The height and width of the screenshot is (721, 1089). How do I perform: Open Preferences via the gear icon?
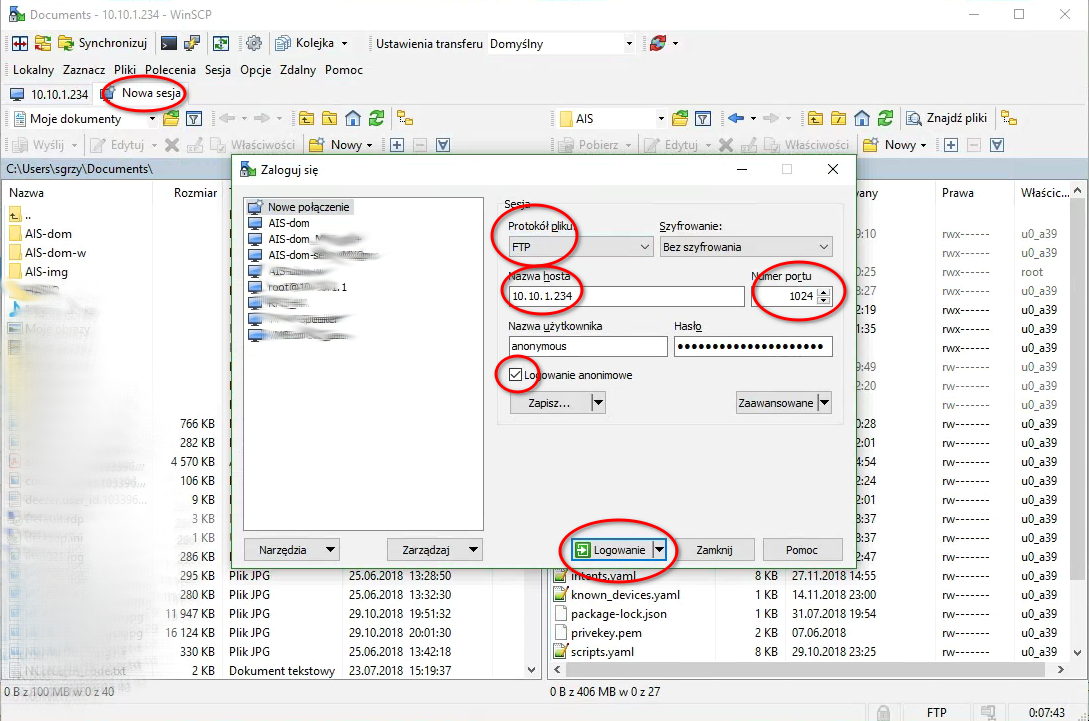pyautogui.click(x=254, y=43)
